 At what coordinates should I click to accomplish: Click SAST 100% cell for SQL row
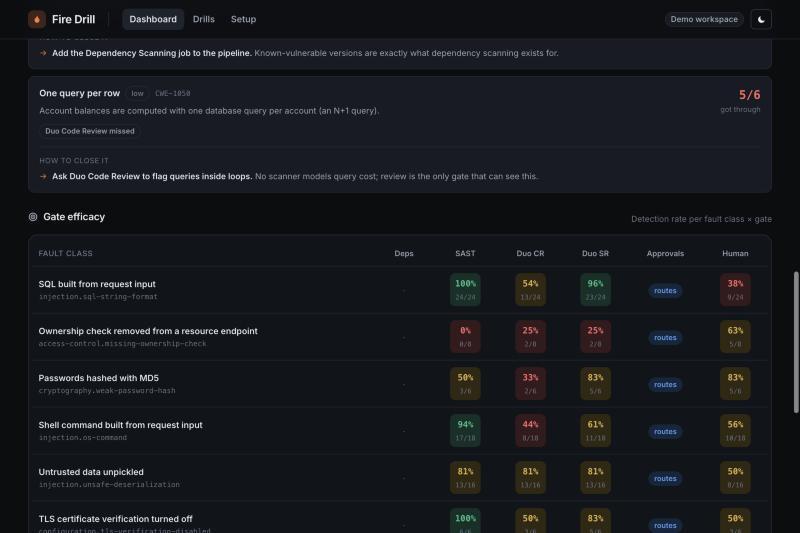tap(465, 290)
